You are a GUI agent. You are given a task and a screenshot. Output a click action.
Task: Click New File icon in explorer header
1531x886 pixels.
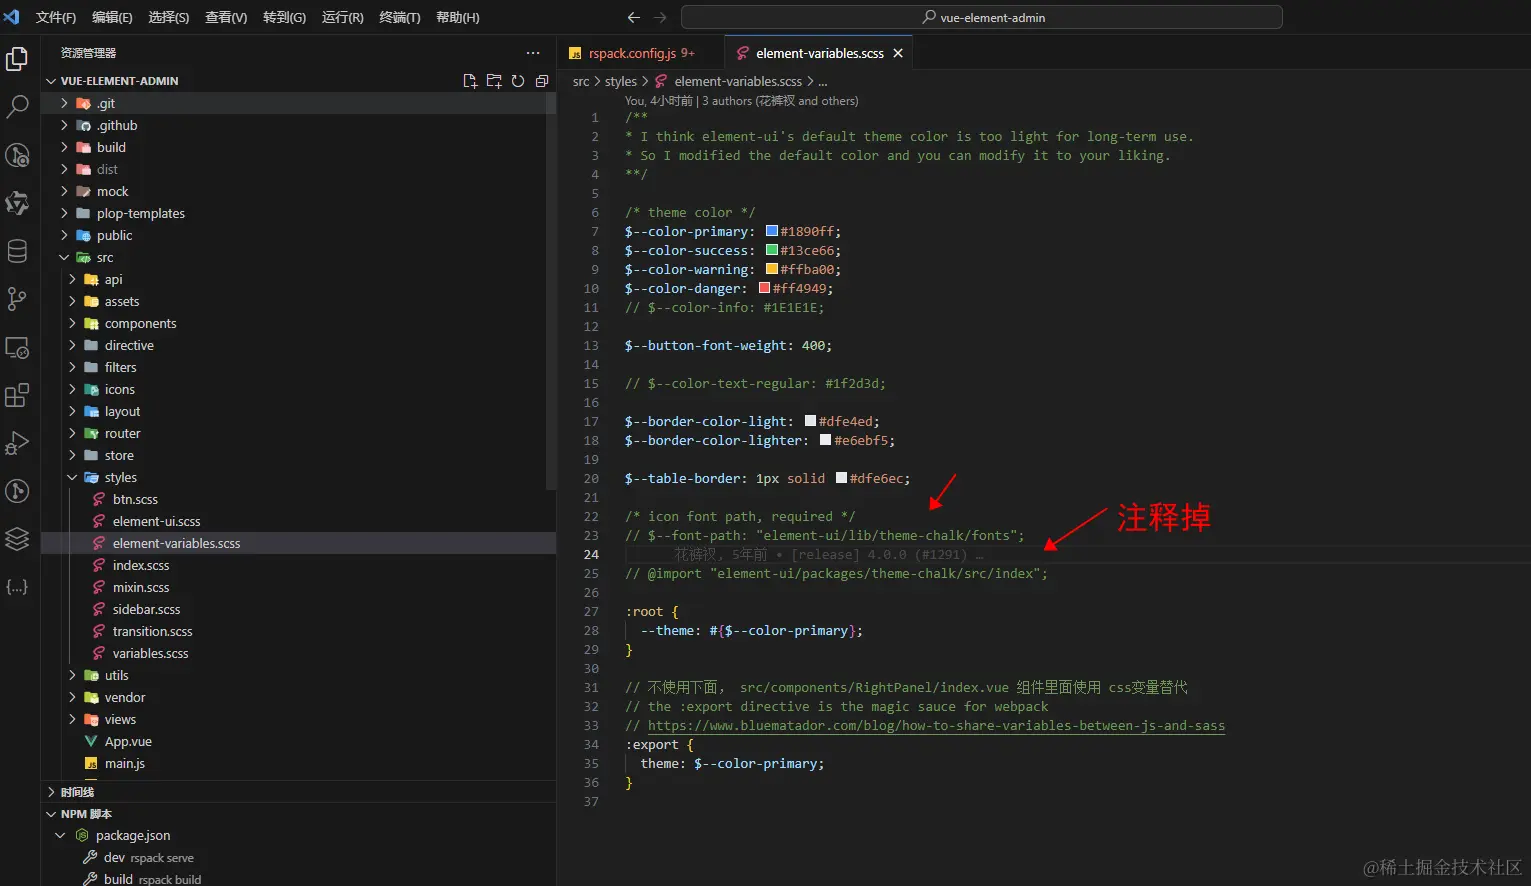tap(470, 81)
